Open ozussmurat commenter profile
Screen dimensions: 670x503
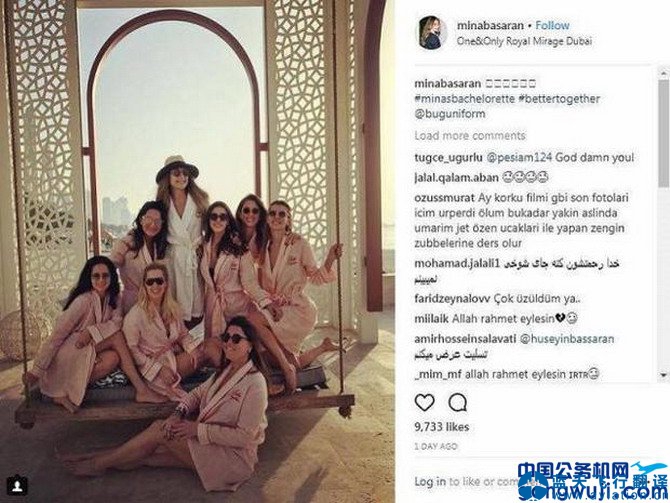pos(444,198)
